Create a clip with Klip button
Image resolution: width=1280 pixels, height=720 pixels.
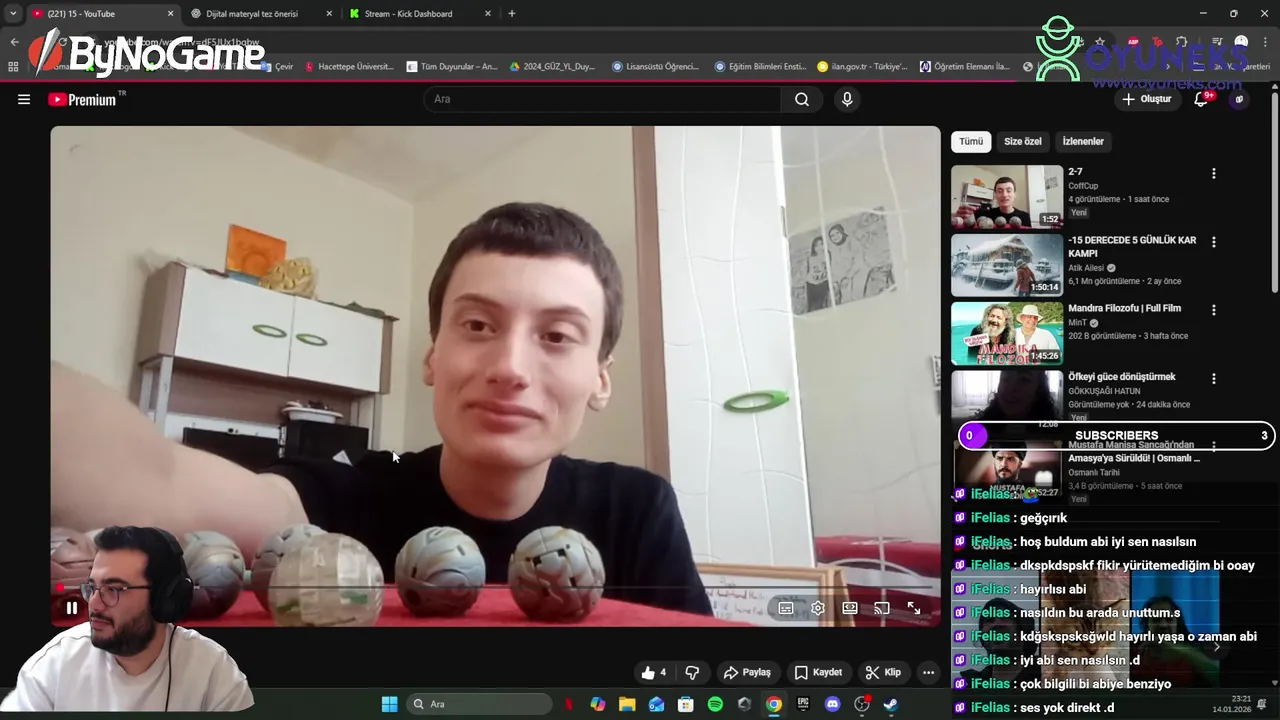tap(883, 672)
